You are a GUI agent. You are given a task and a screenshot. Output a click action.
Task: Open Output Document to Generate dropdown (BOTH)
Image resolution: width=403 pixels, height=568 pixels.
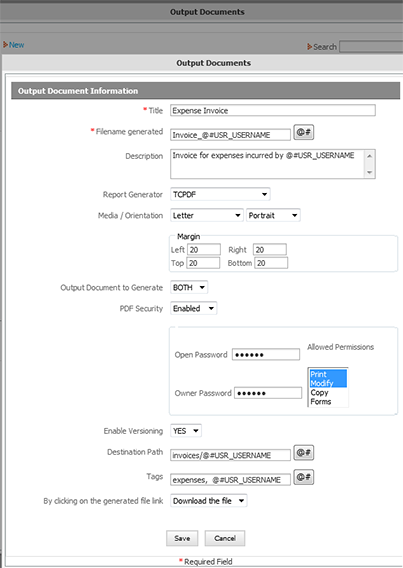coord(189,288)
